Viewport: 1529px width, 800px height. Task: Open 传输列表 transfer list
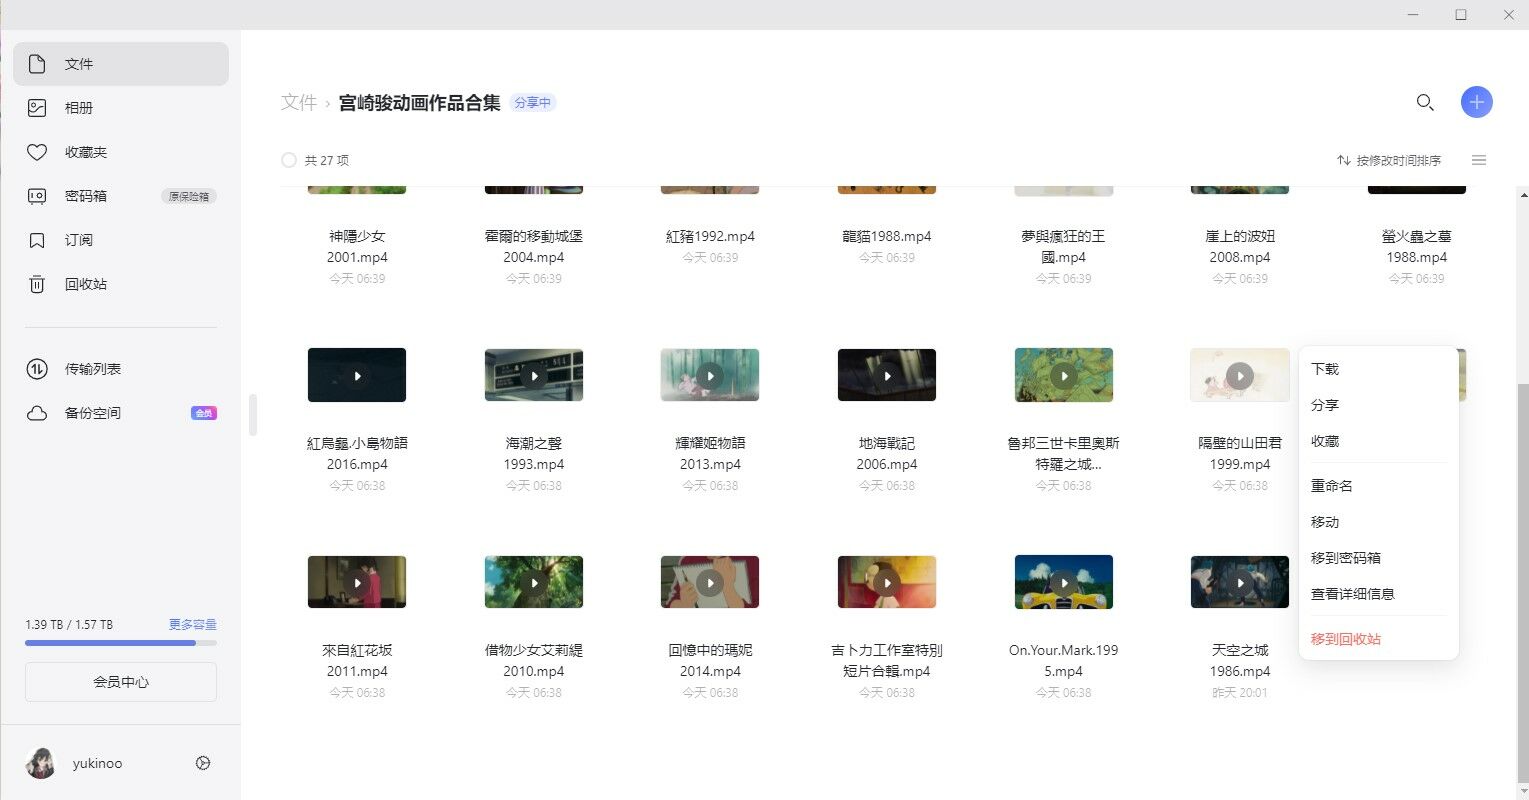93,369
